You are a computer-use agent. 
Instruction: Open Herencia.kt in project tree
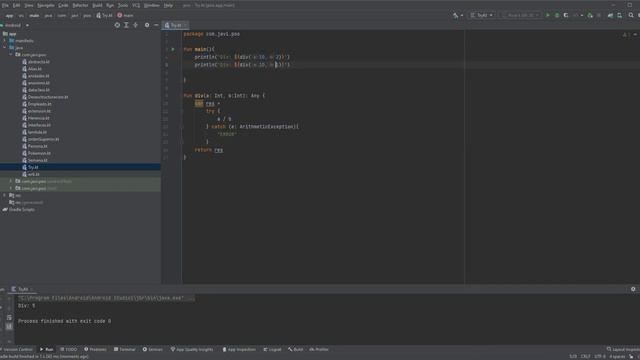[x=36, y=118]
